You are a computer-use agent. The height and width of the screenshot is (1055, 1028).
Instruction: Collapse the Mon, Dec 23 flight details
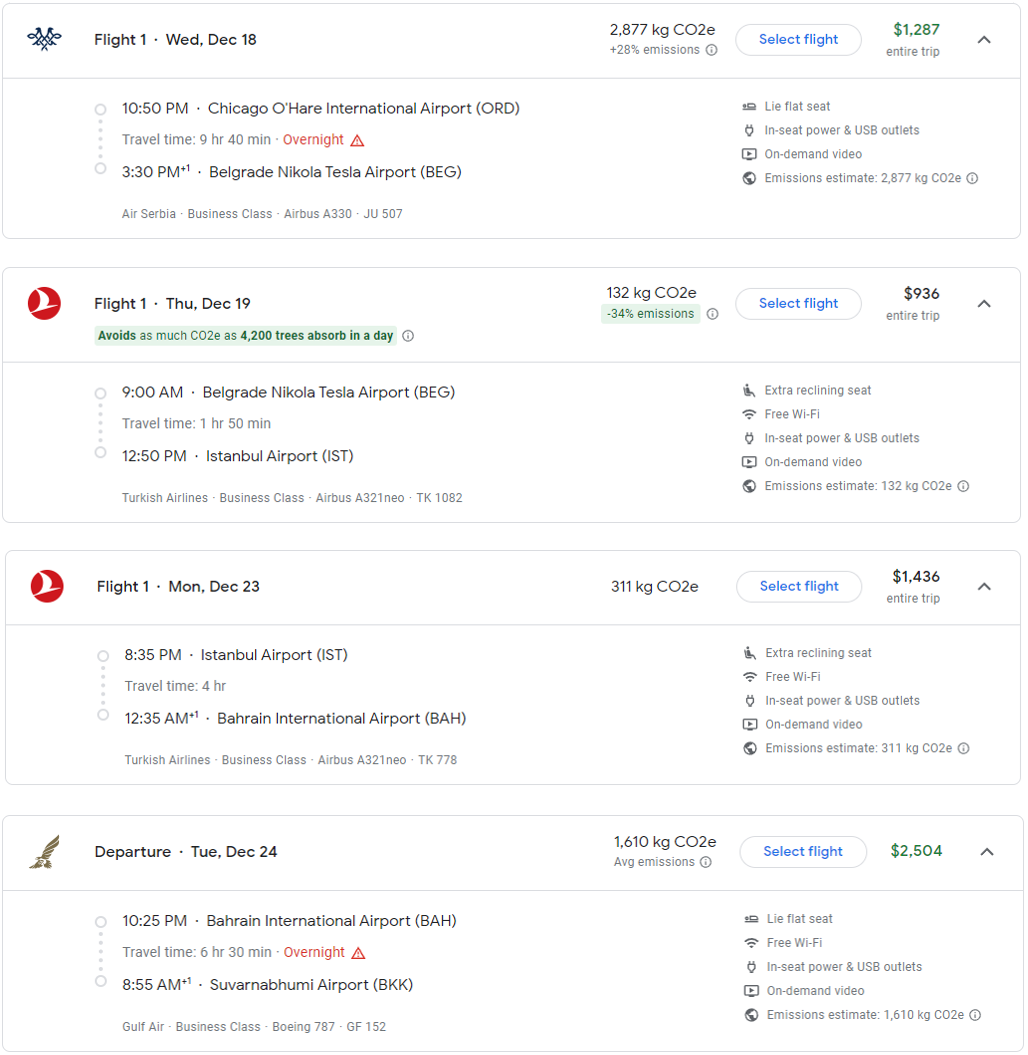(984, 587)
